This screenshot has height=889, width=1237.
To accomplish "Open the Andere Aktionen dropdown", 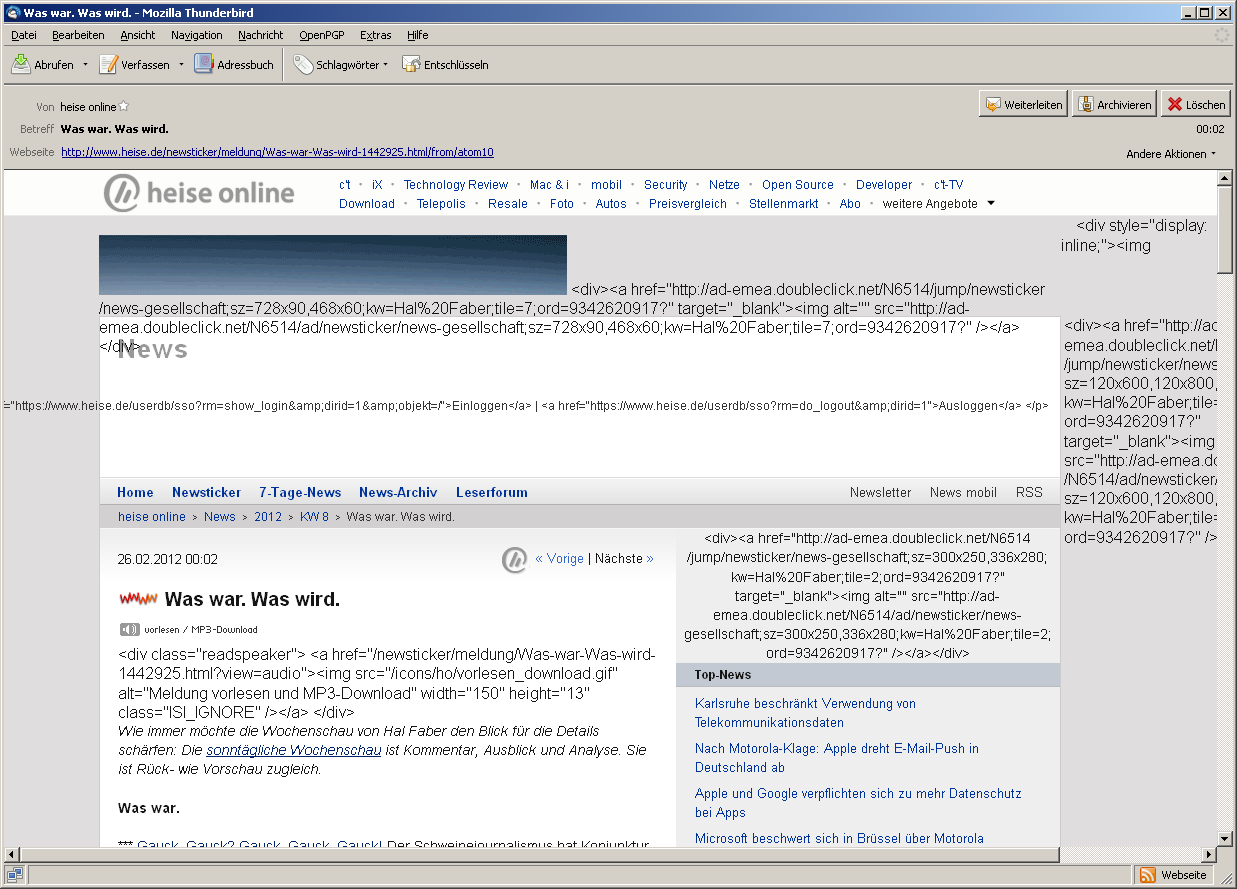I will coord(1171,154).
